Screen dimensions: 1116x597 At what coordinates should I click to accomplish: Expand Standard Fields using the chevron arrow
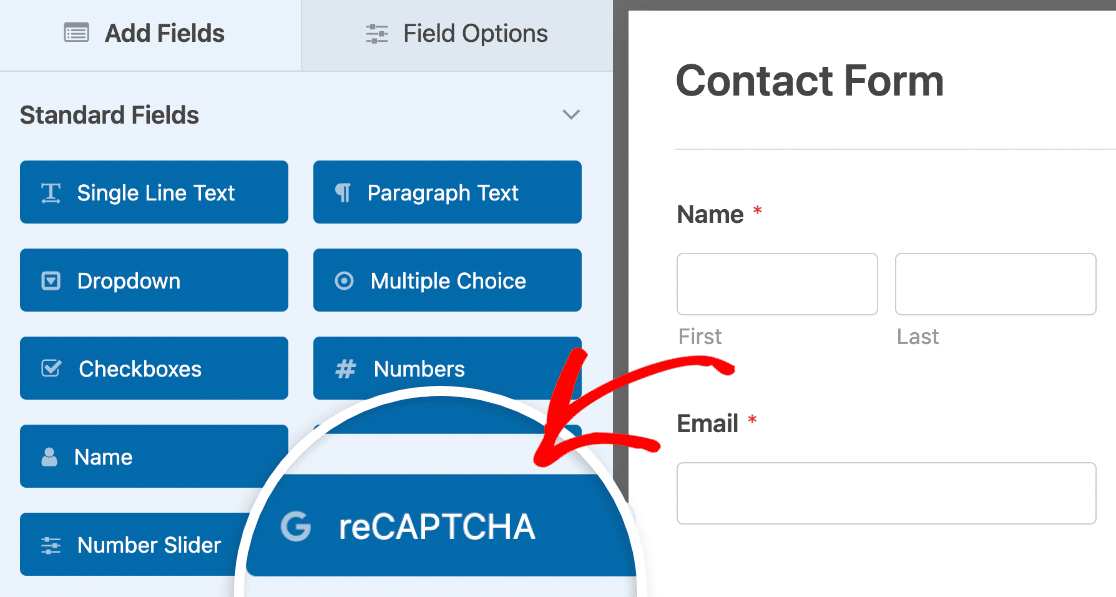571,114
